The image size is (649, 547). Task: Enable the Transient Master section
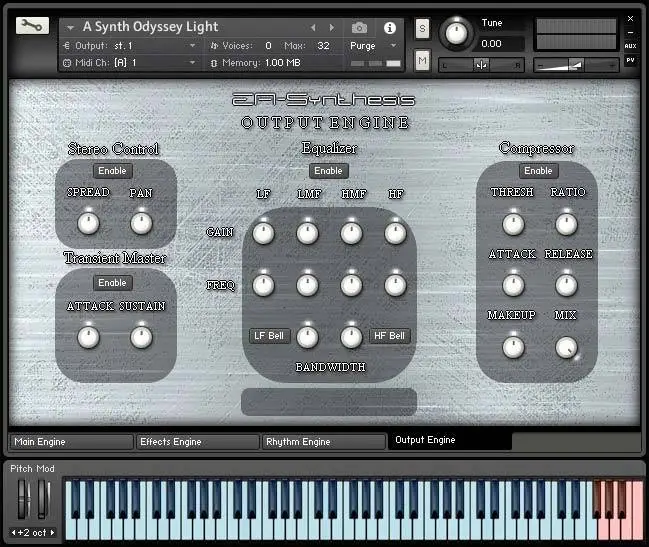112,283
